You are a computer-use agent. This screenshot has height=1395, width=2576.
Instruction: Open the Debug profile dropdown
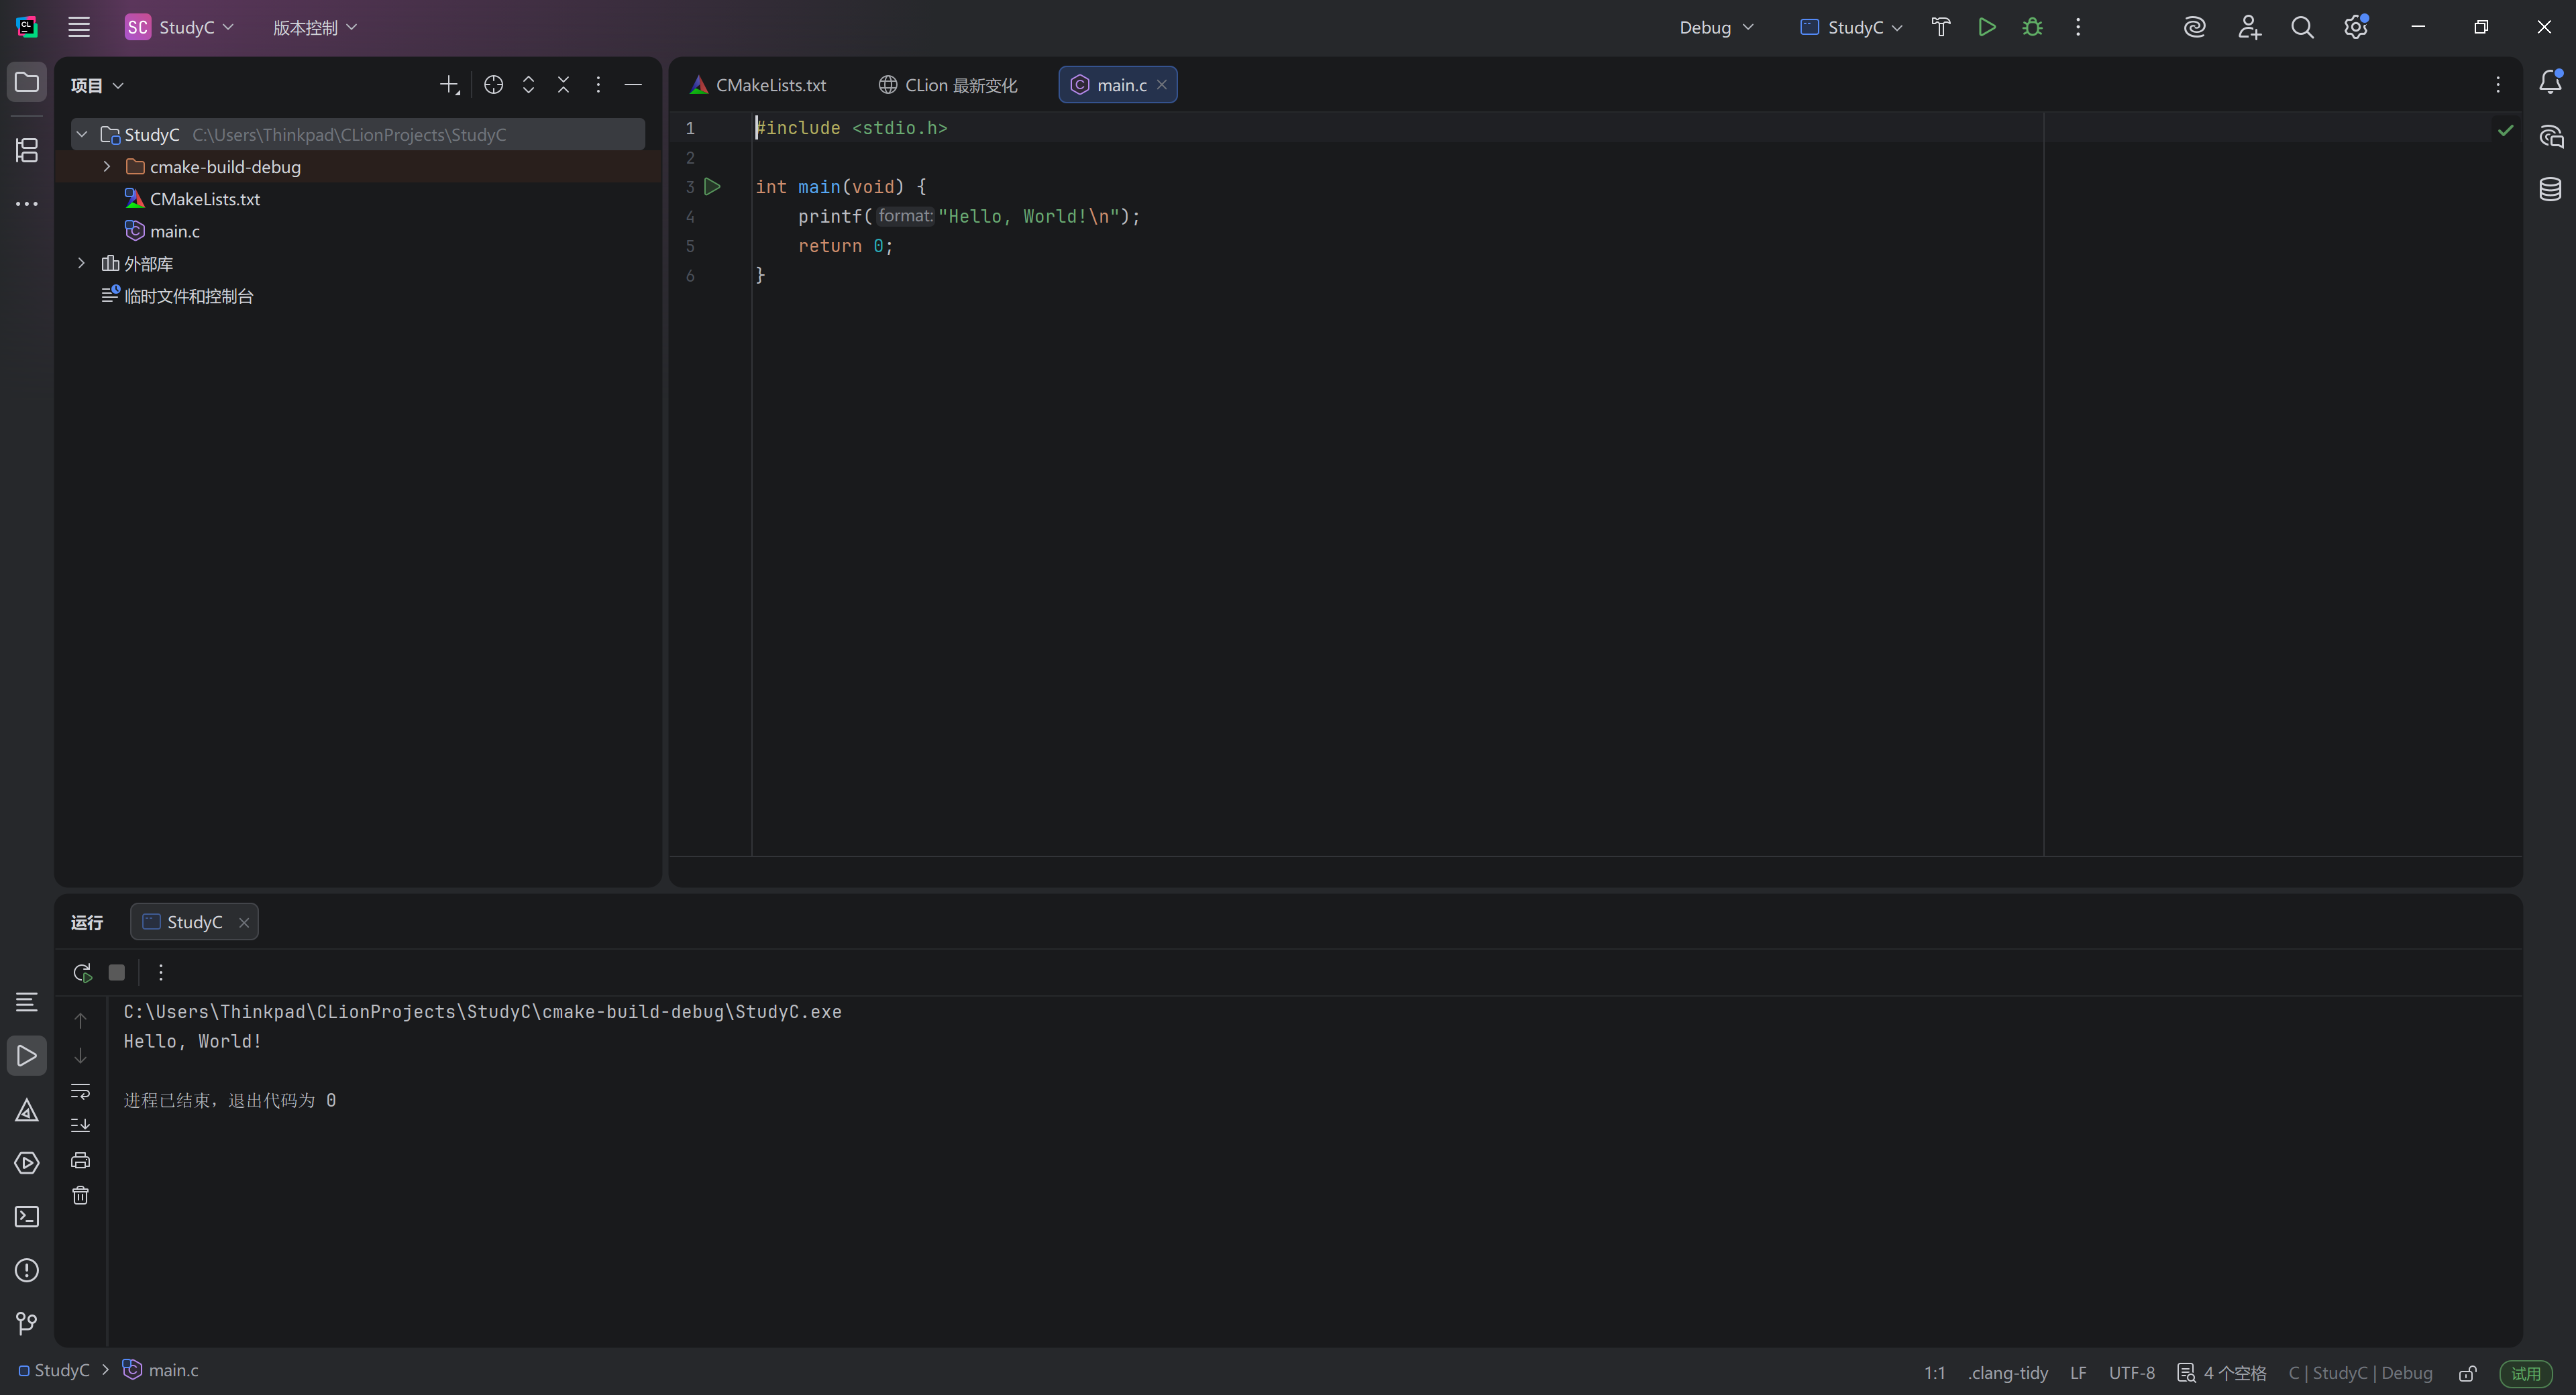[x=1716, y=27]
